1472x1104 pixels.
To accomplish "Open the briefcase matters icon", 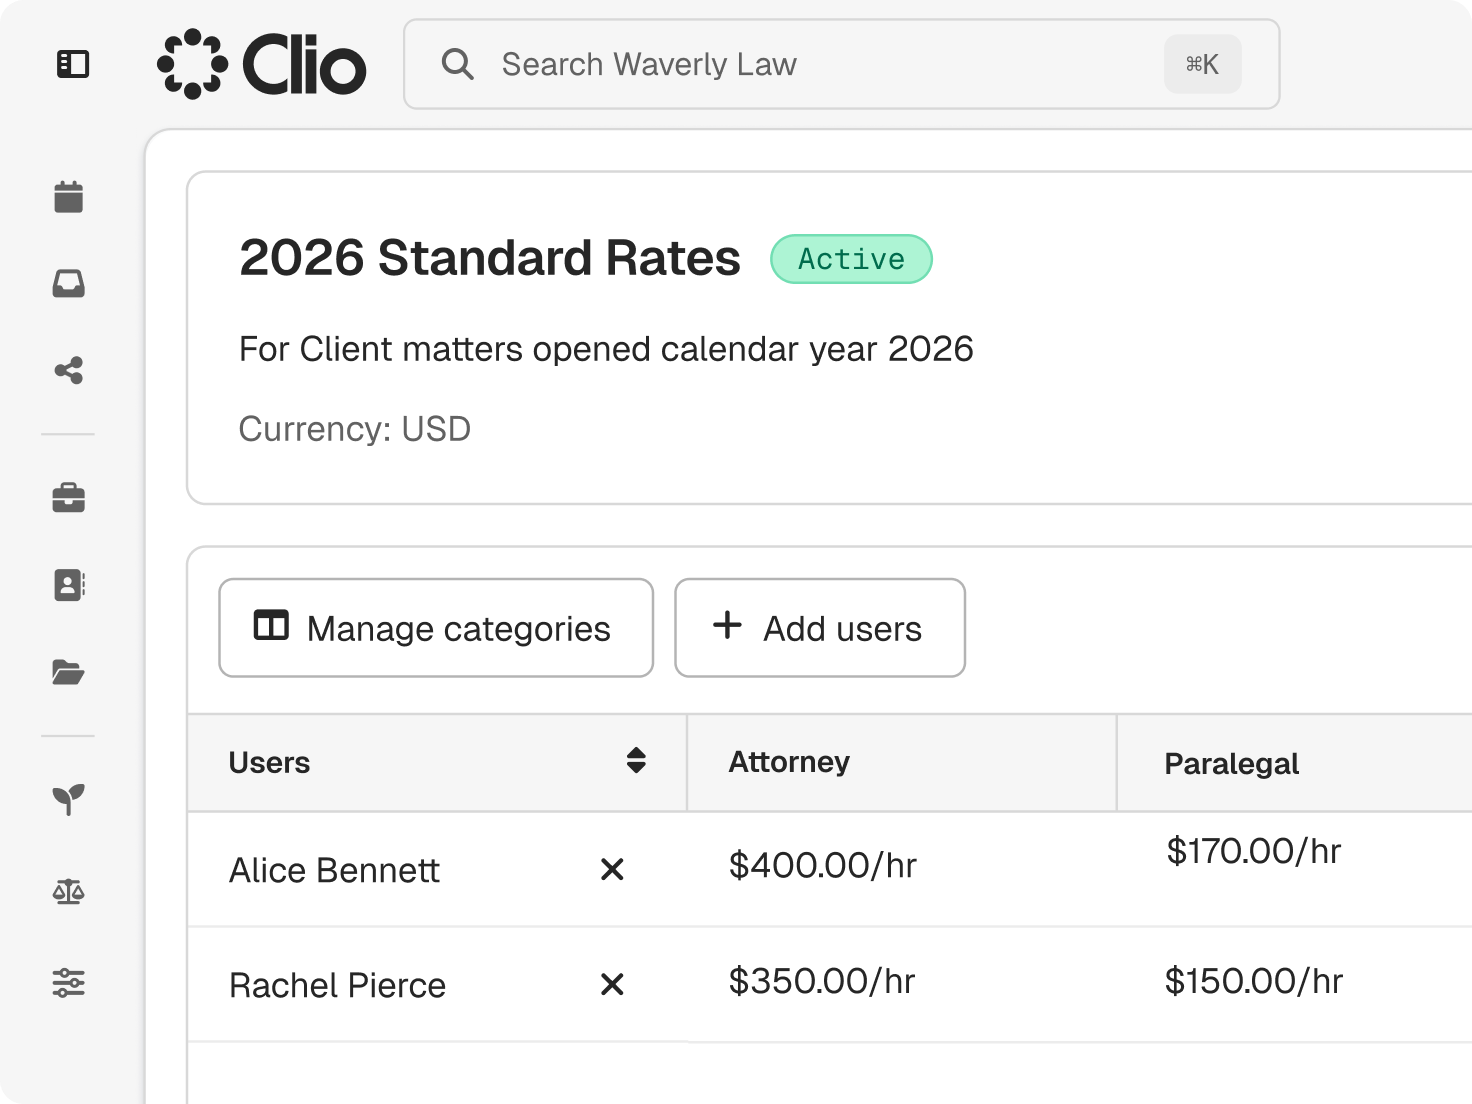I will [69, 497].
